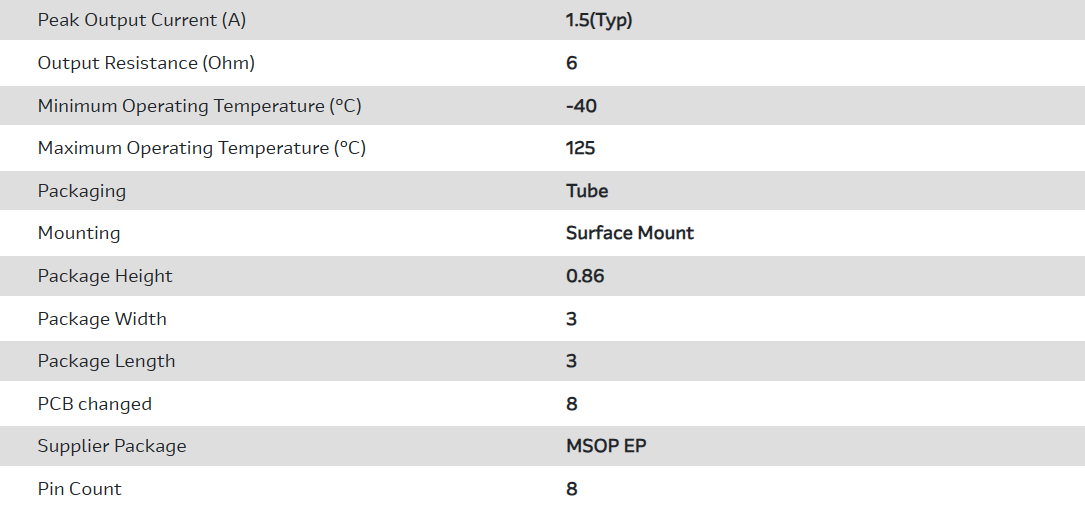The height and width of the screenshot is (507, 1085).
Task: Select the 1.5(Typ) value
Action: [x=599, y=20]
